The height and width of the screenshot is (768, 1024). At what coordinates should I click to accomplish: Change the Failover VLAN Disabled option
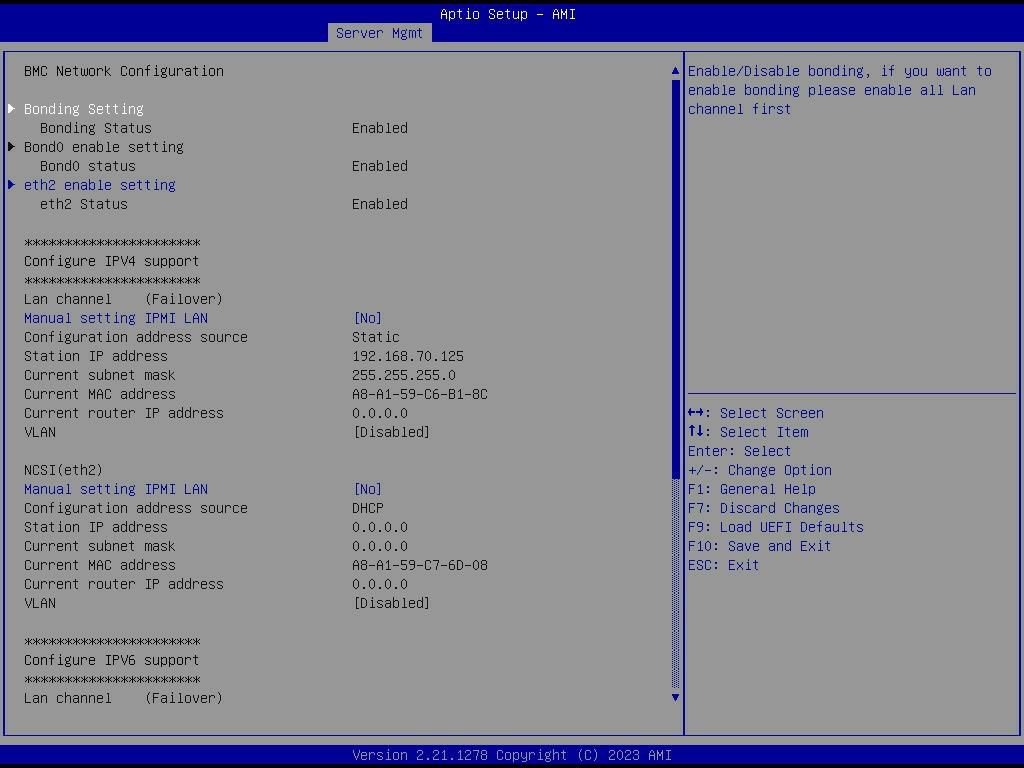click(x=392, y=432)
